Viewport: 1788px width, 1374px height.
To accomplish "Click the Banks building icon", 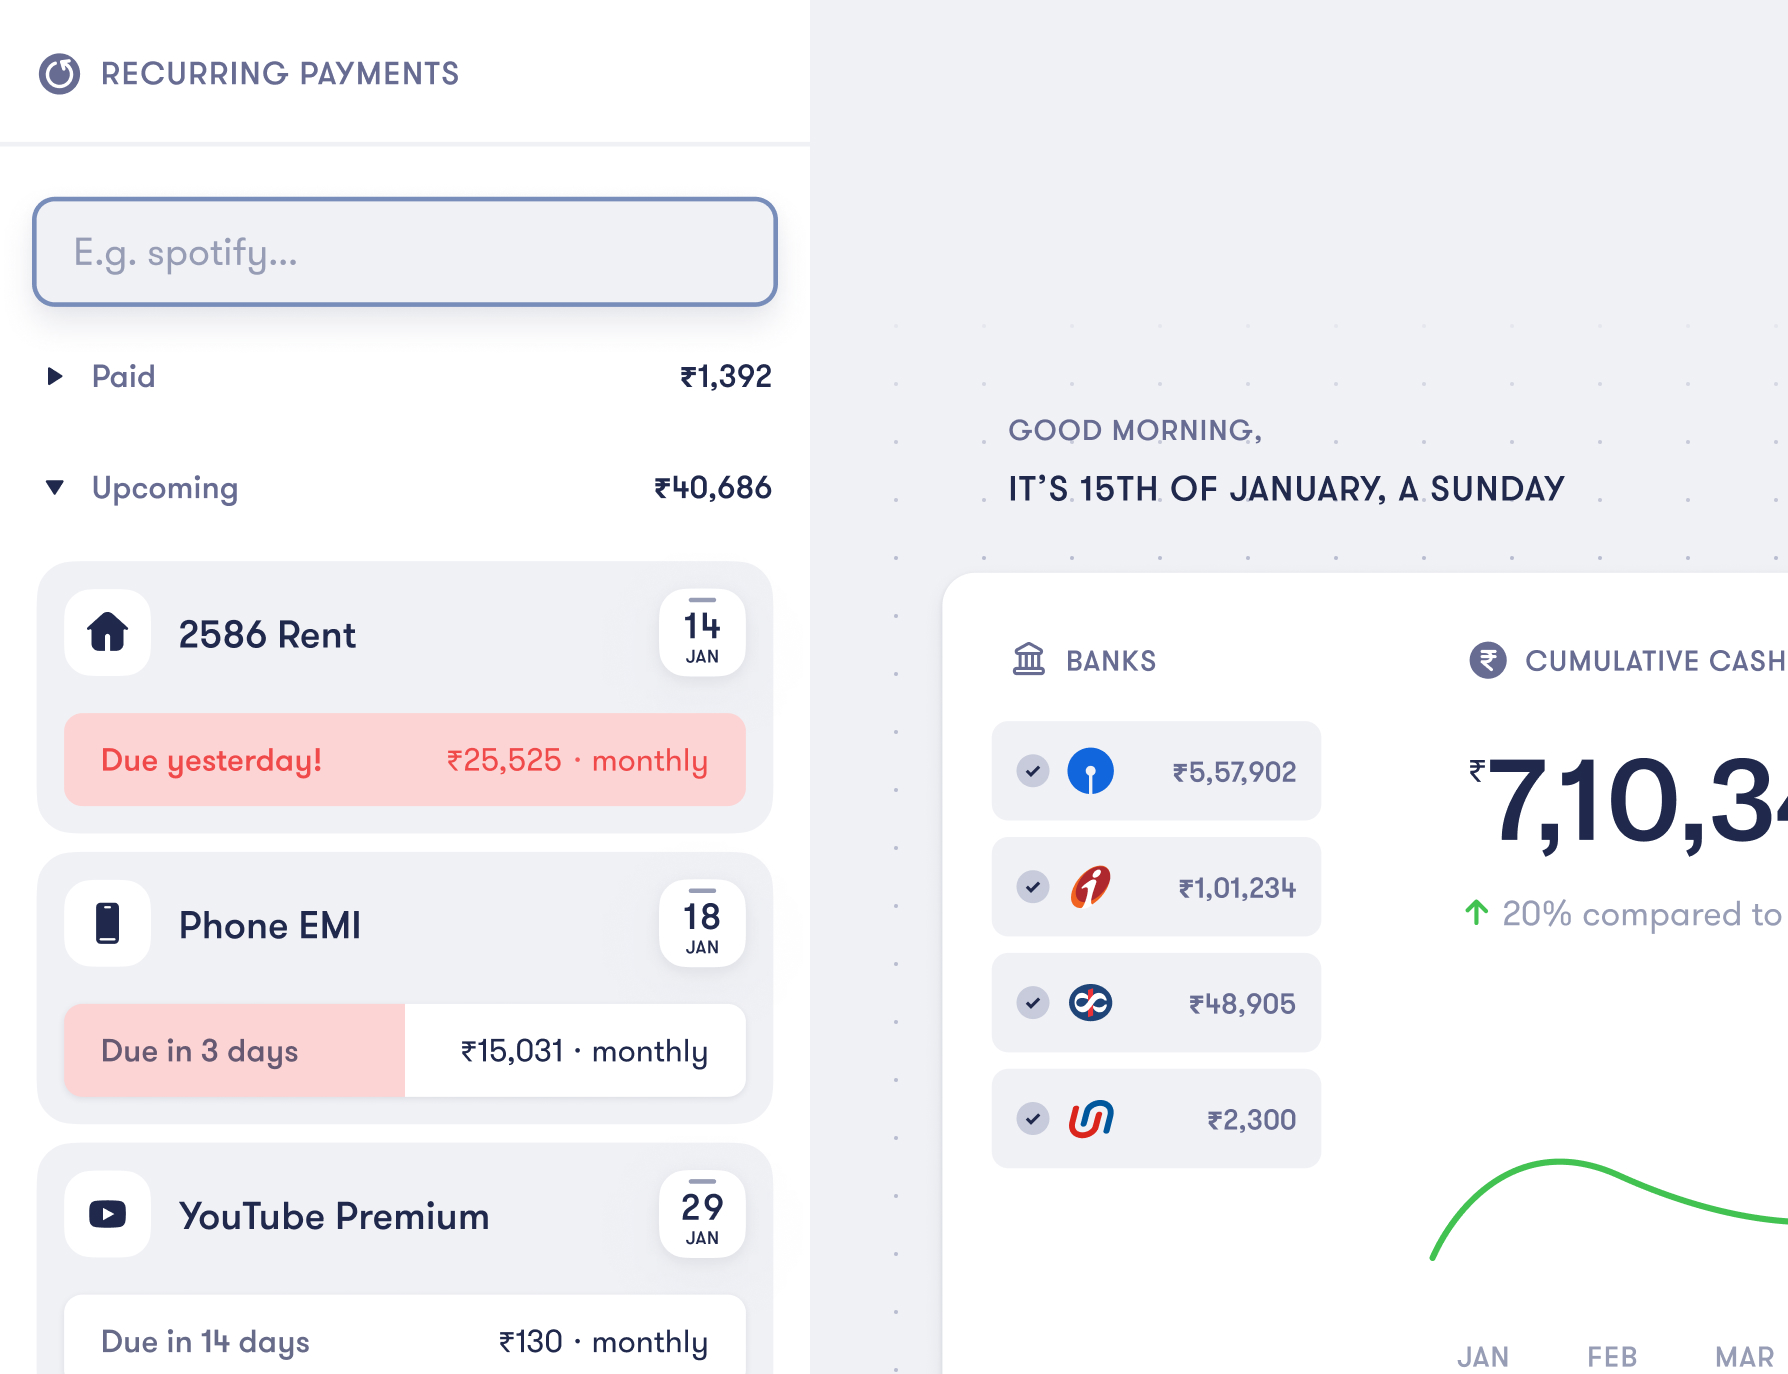I will (1029, 660).
